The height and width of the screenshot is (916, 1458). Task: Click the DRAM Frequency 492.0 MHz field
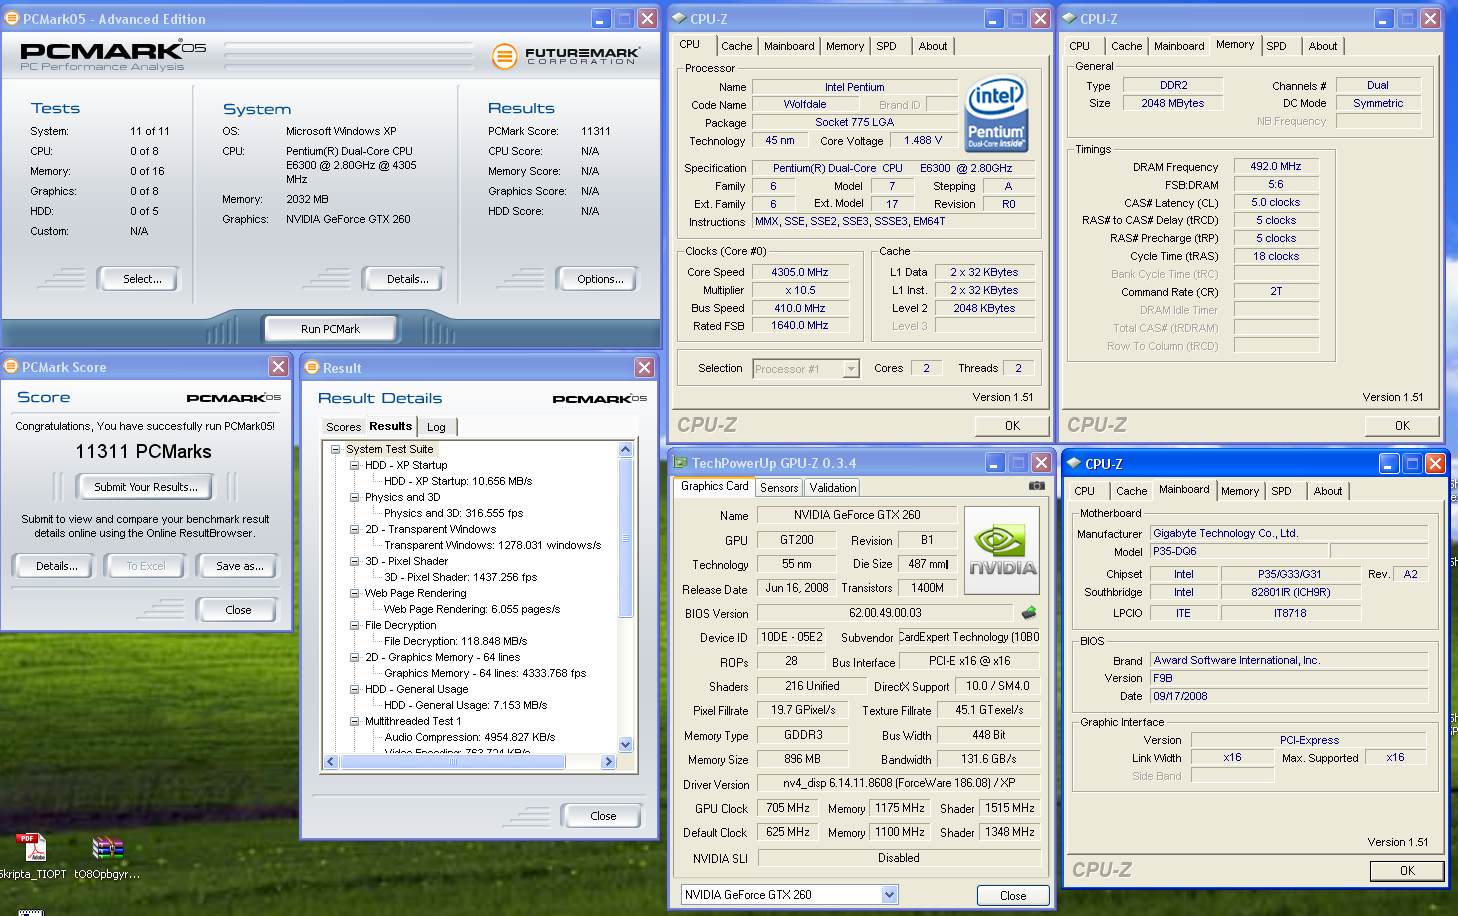1276,167
